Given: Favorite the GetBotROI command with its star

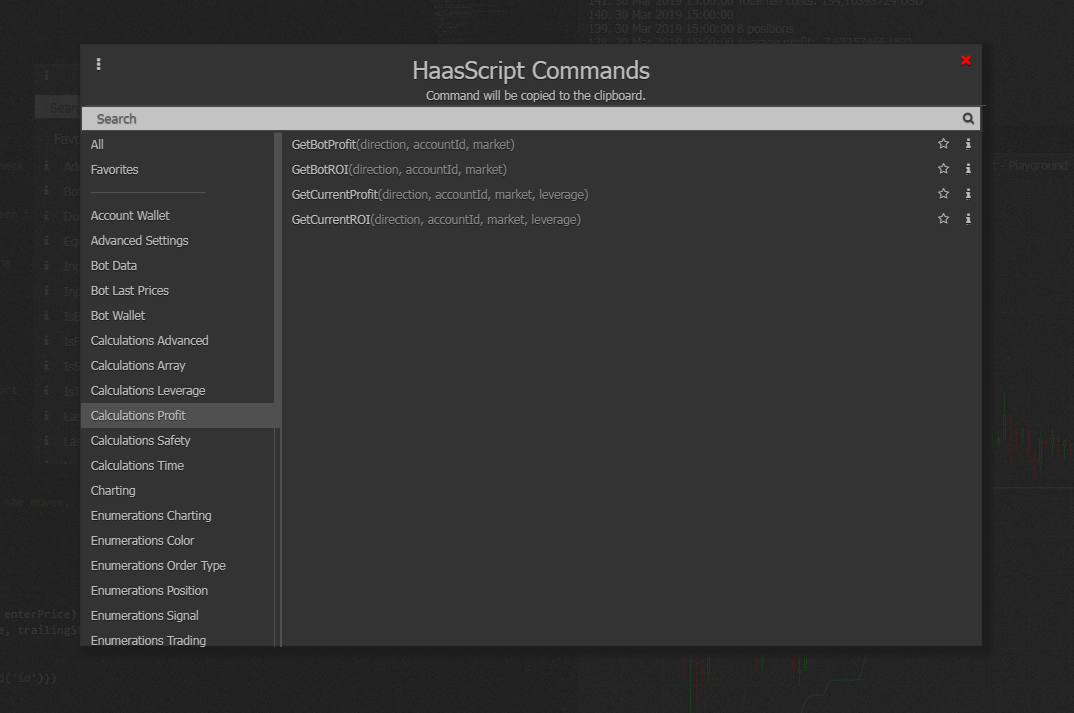Looking at the screenshot, I should coord(943,168).
